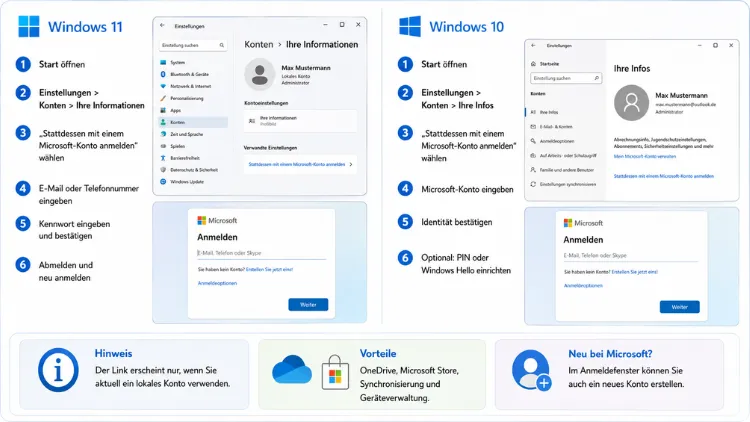Click Microsoft logo in Windows 10 Anmelden dialog

click(568, 223)
